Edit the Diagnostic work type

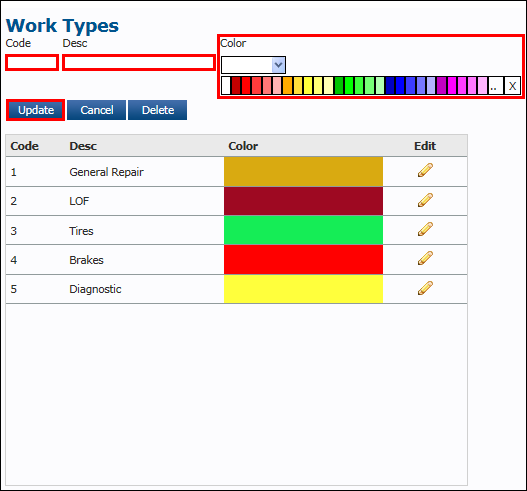coord(425,288)
